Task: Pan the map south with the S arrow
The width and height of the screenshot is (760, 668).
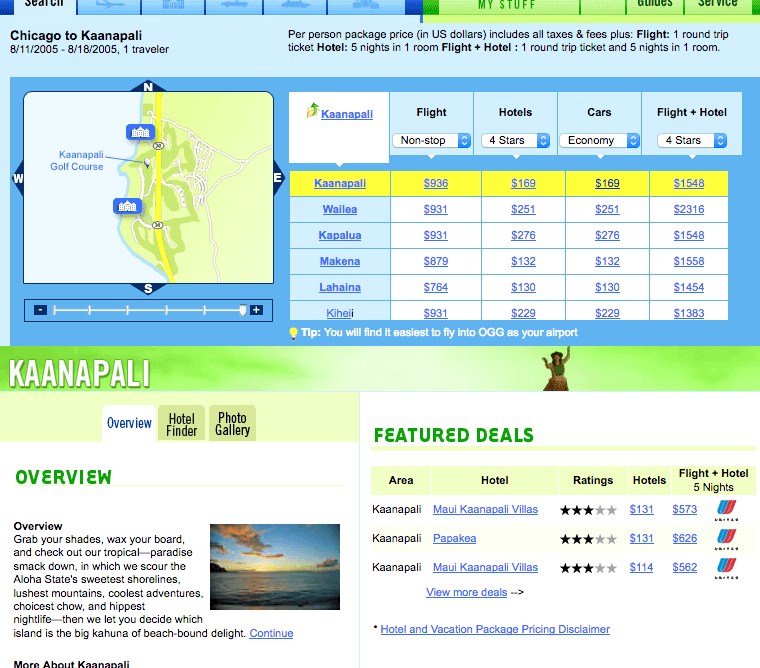Action: coord(148,289)
